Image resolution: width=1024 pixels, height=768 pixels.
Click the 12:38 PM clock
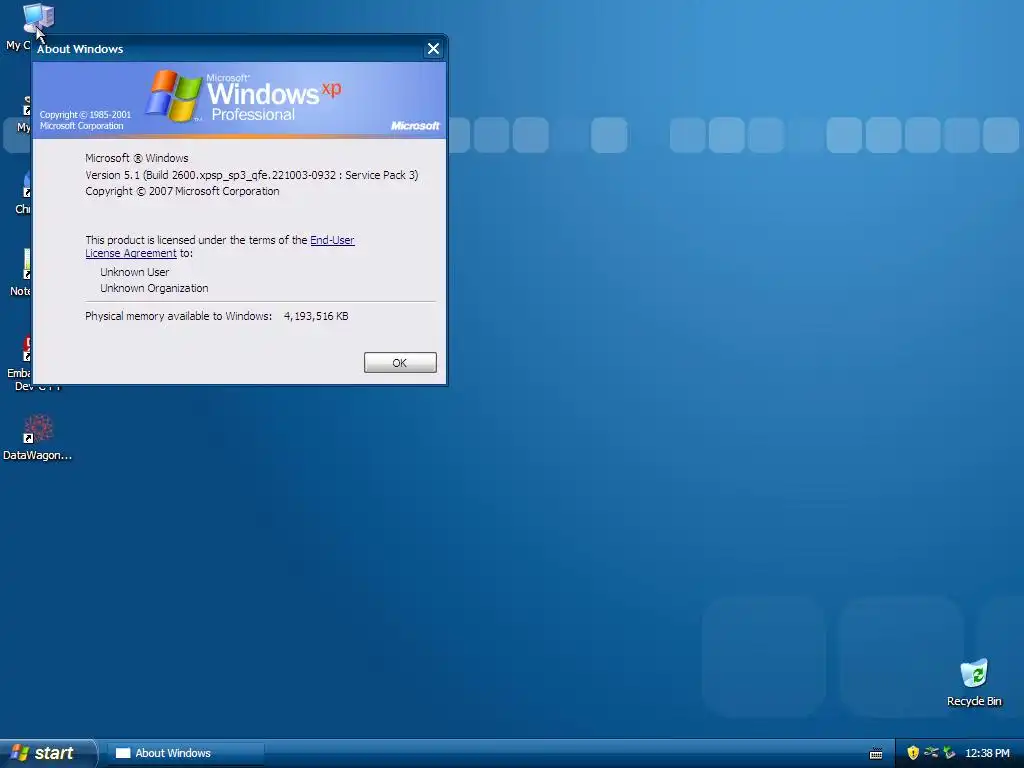pyautogui.click(x=987, y=753)
